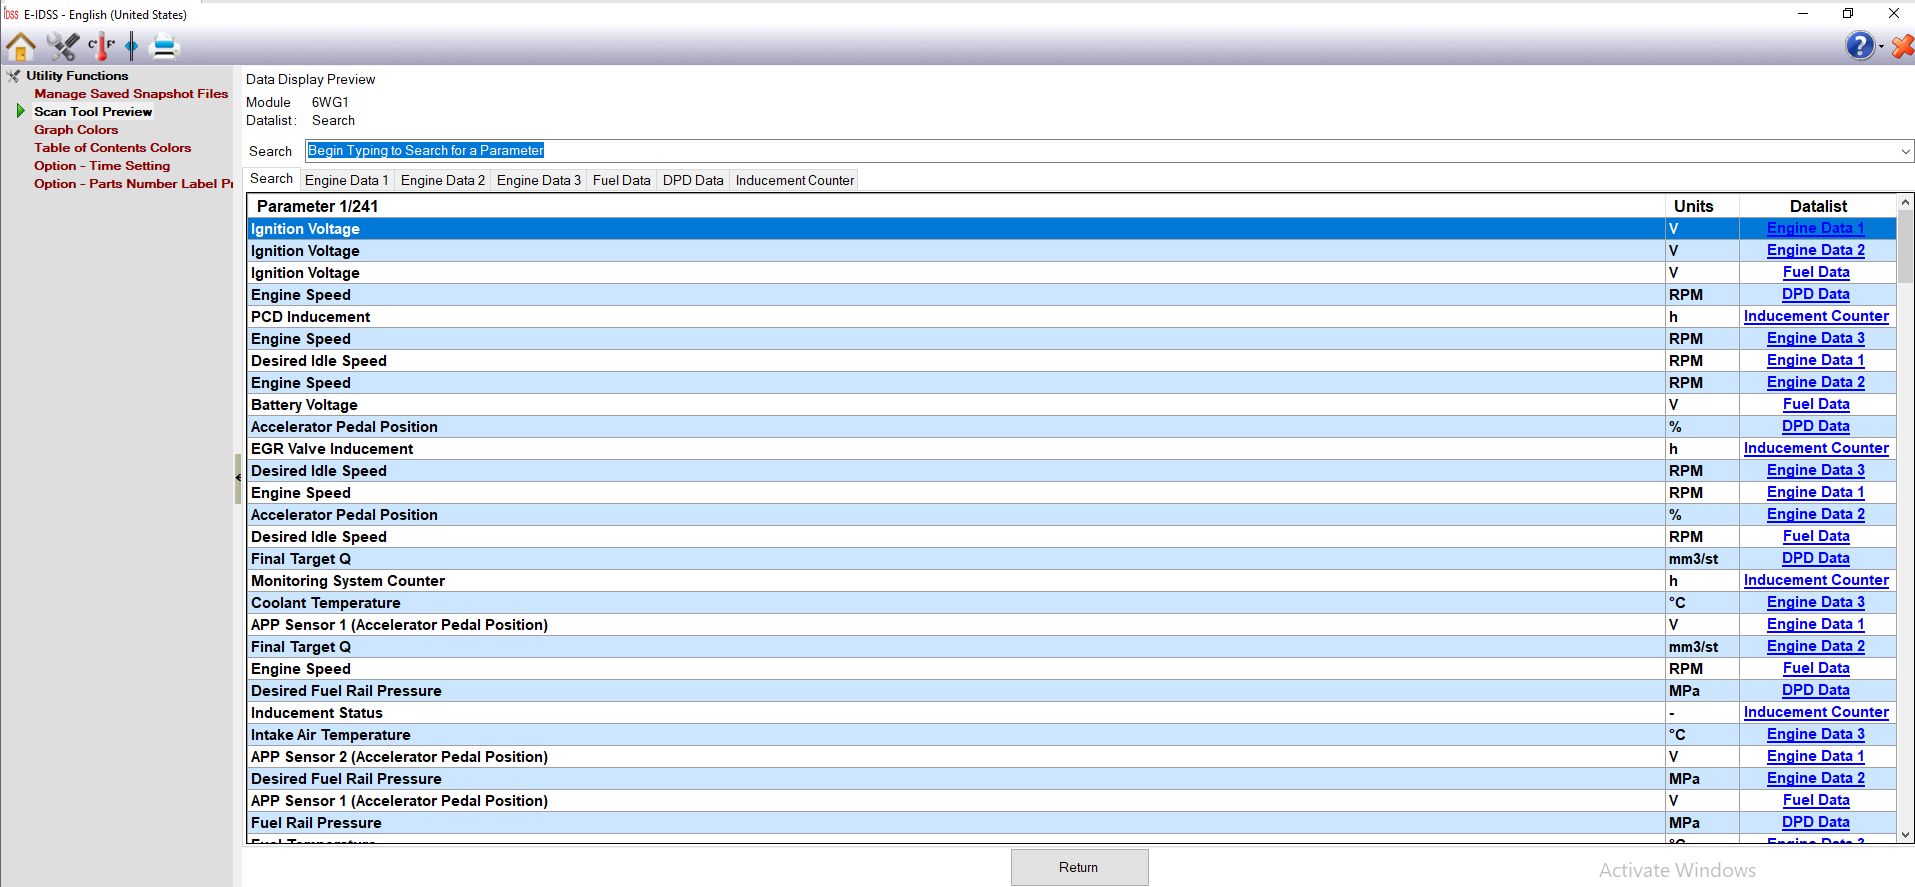Click Engine Data 3 link in Coolant Temperature row
1915x887 pixels.
pyautogui.click(x=1816, y=603)
